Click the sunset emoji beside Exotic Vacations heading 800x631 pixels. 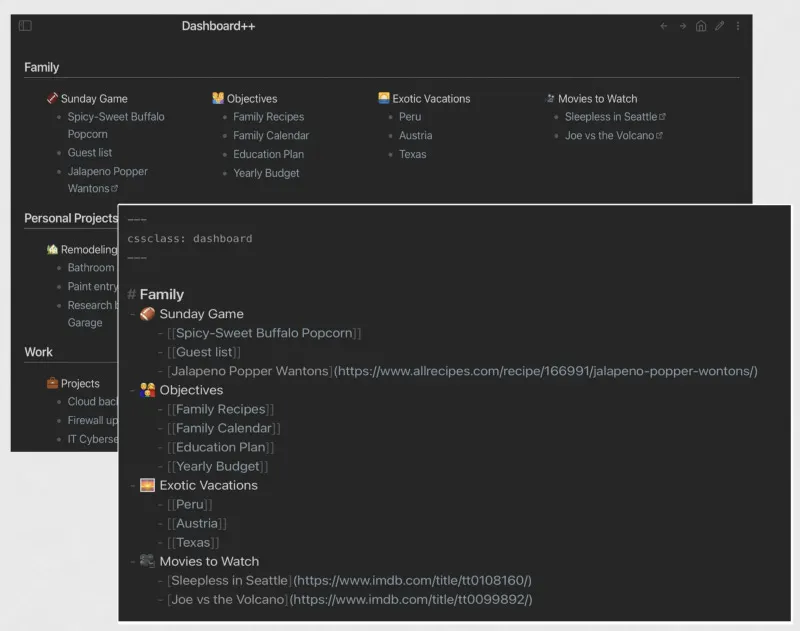coord(384,98)
